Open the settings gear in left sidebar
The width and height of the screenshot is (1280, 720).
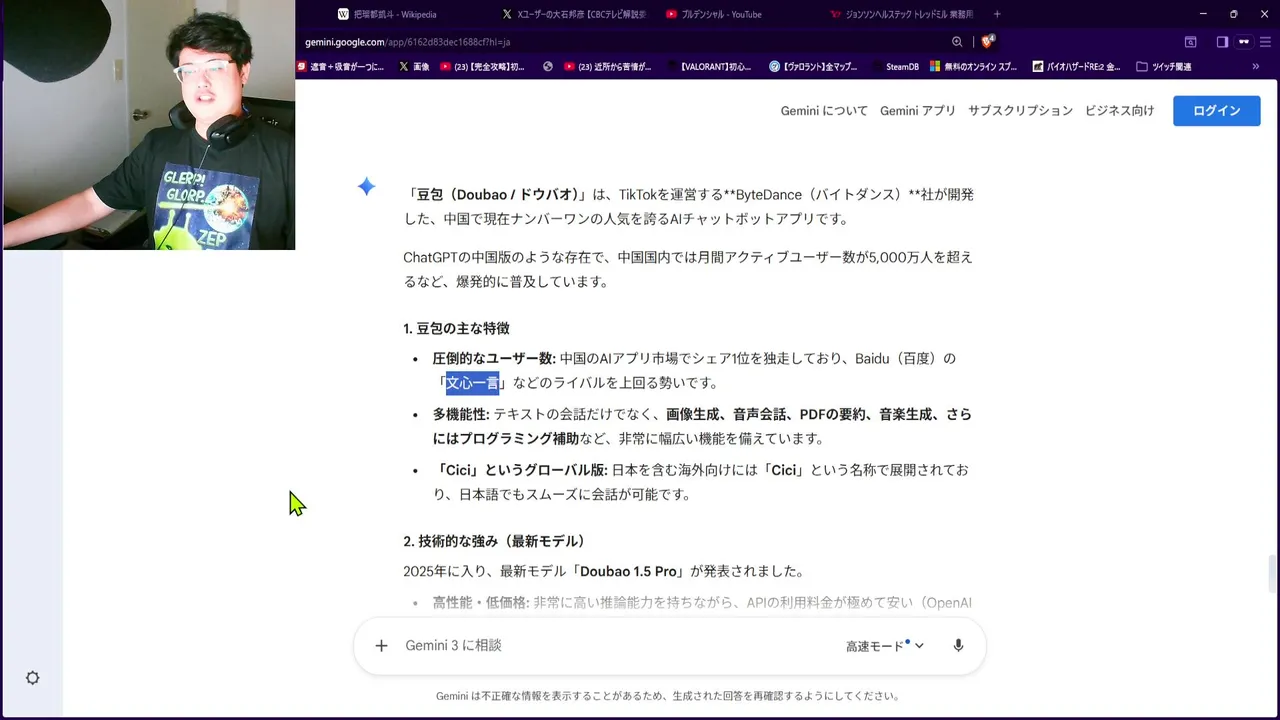(x=32, y=678)
